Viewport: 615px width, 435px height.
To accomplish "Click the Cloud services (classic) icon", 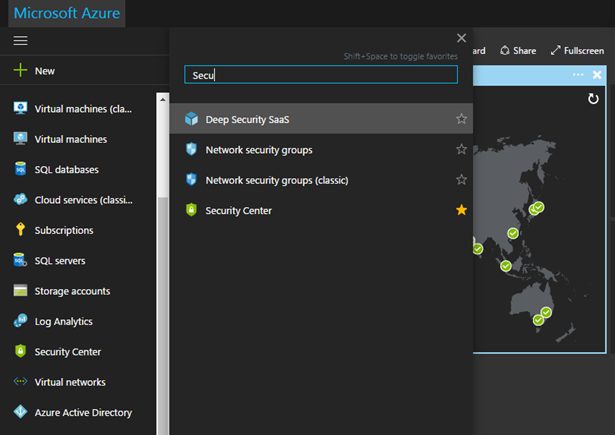I will 20,199.
